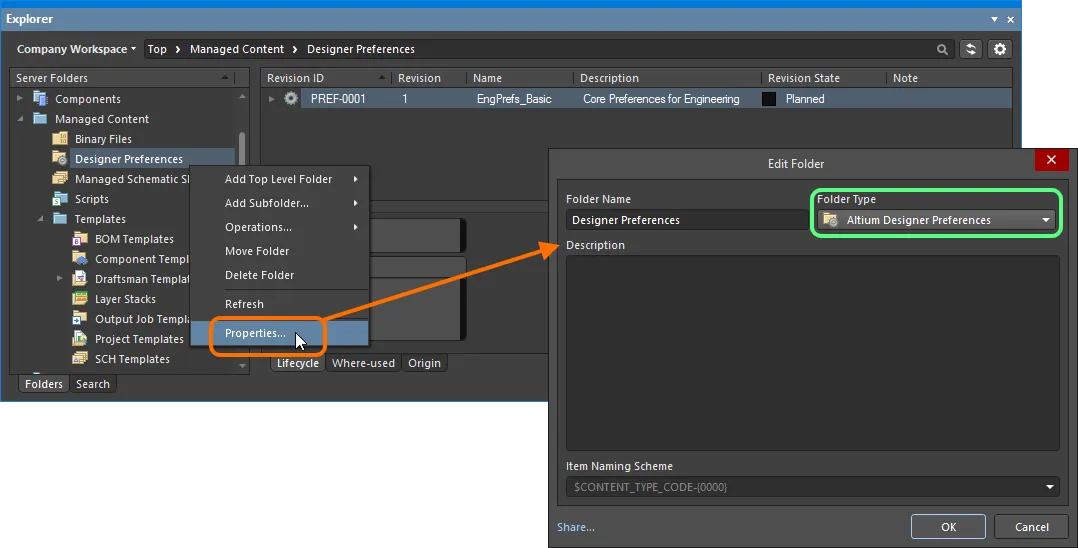Screen dimensions: 1078x548
Task: Select the EngPrefs_Basic name cell
Action: 514,99
